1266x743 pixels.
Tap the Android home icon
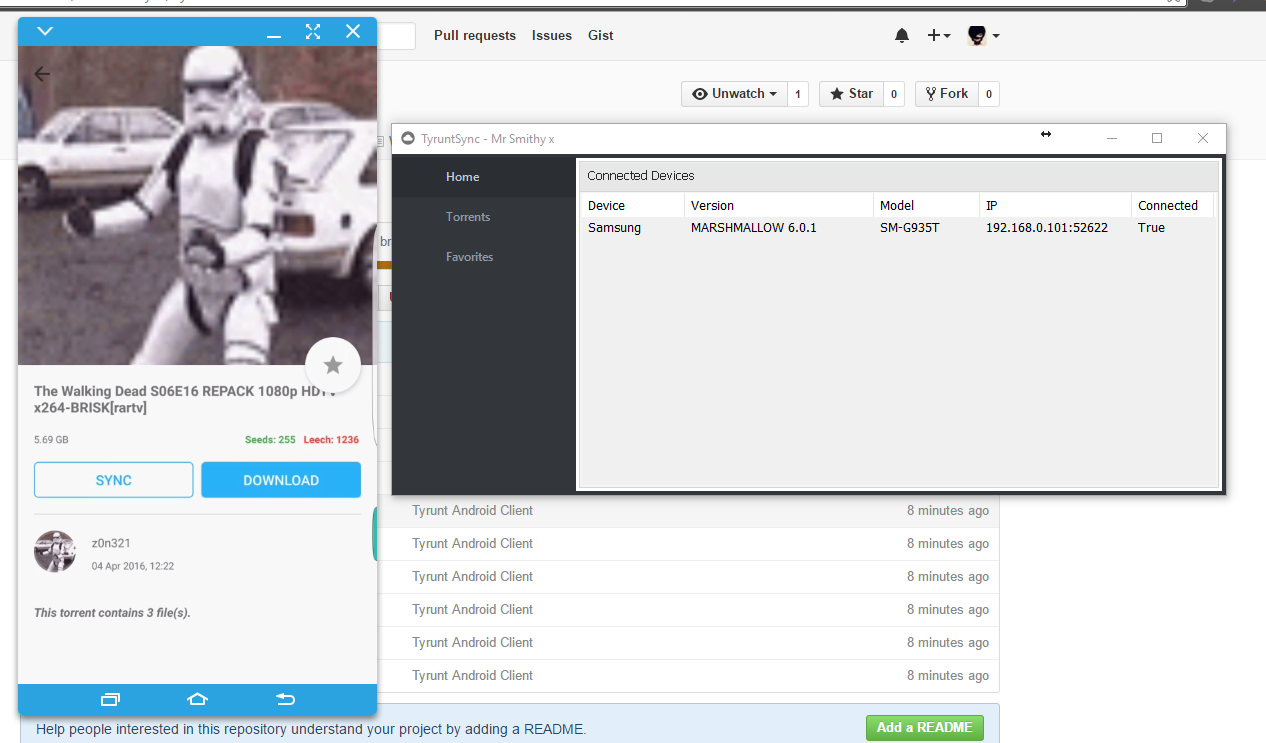(x=197, y=699)
